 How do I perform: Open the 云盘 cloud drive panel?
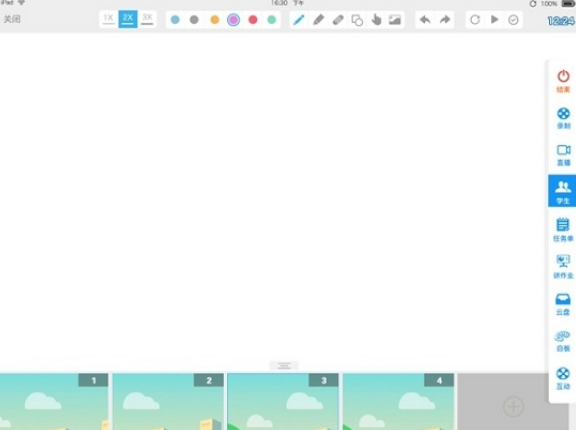pos(563,304)
